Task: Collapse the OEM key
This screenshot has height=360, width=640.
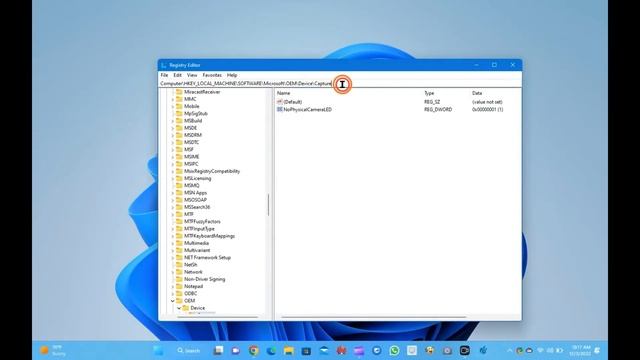Action: (x=173, y=301)
